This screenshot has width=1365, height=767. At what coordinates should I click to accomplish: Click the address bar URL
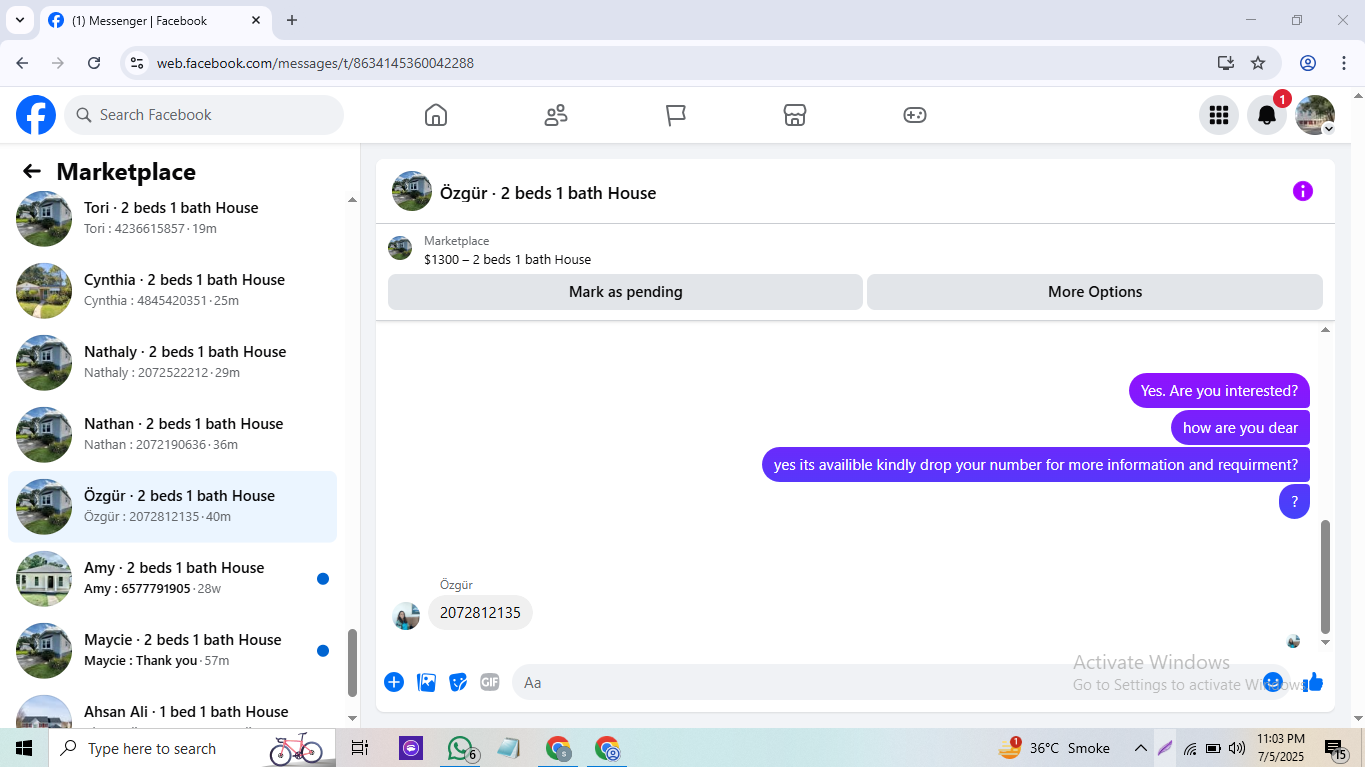(x=315, y=63)
